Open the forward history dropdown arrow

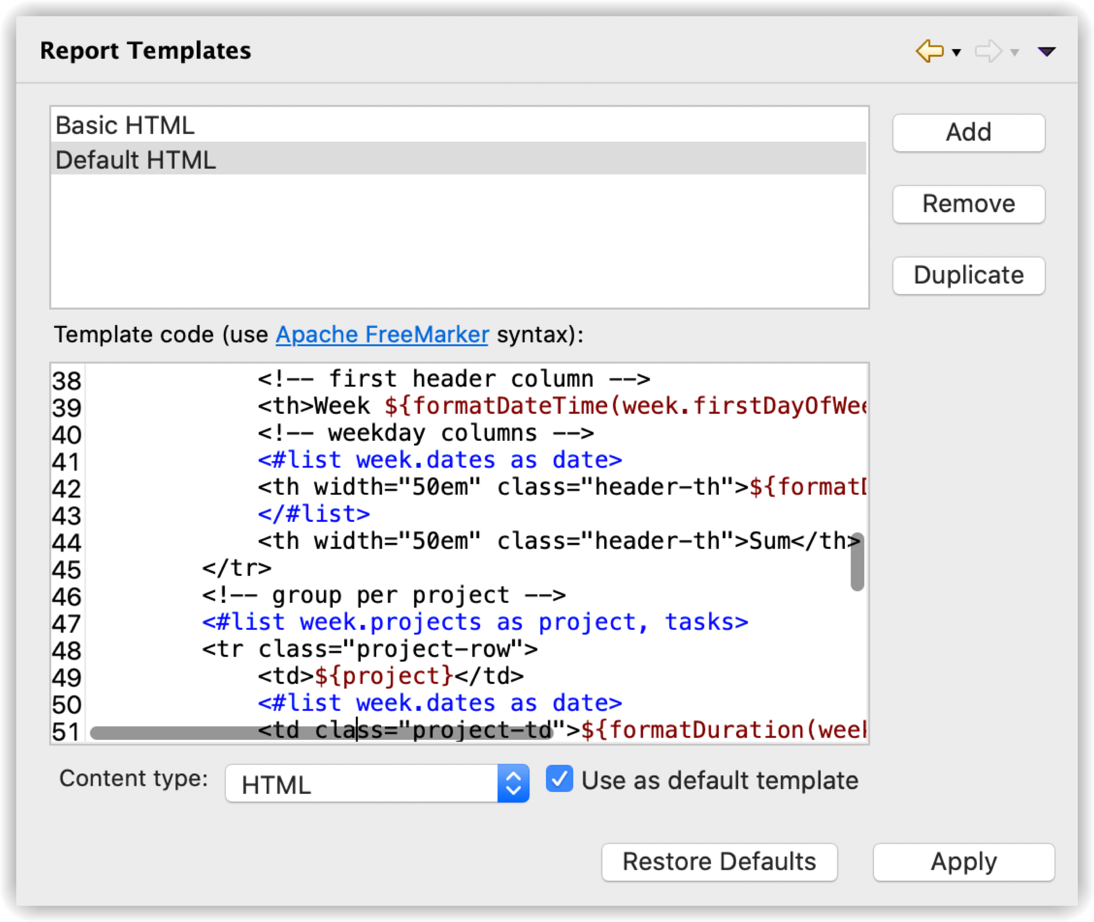tap(1015, 52)
